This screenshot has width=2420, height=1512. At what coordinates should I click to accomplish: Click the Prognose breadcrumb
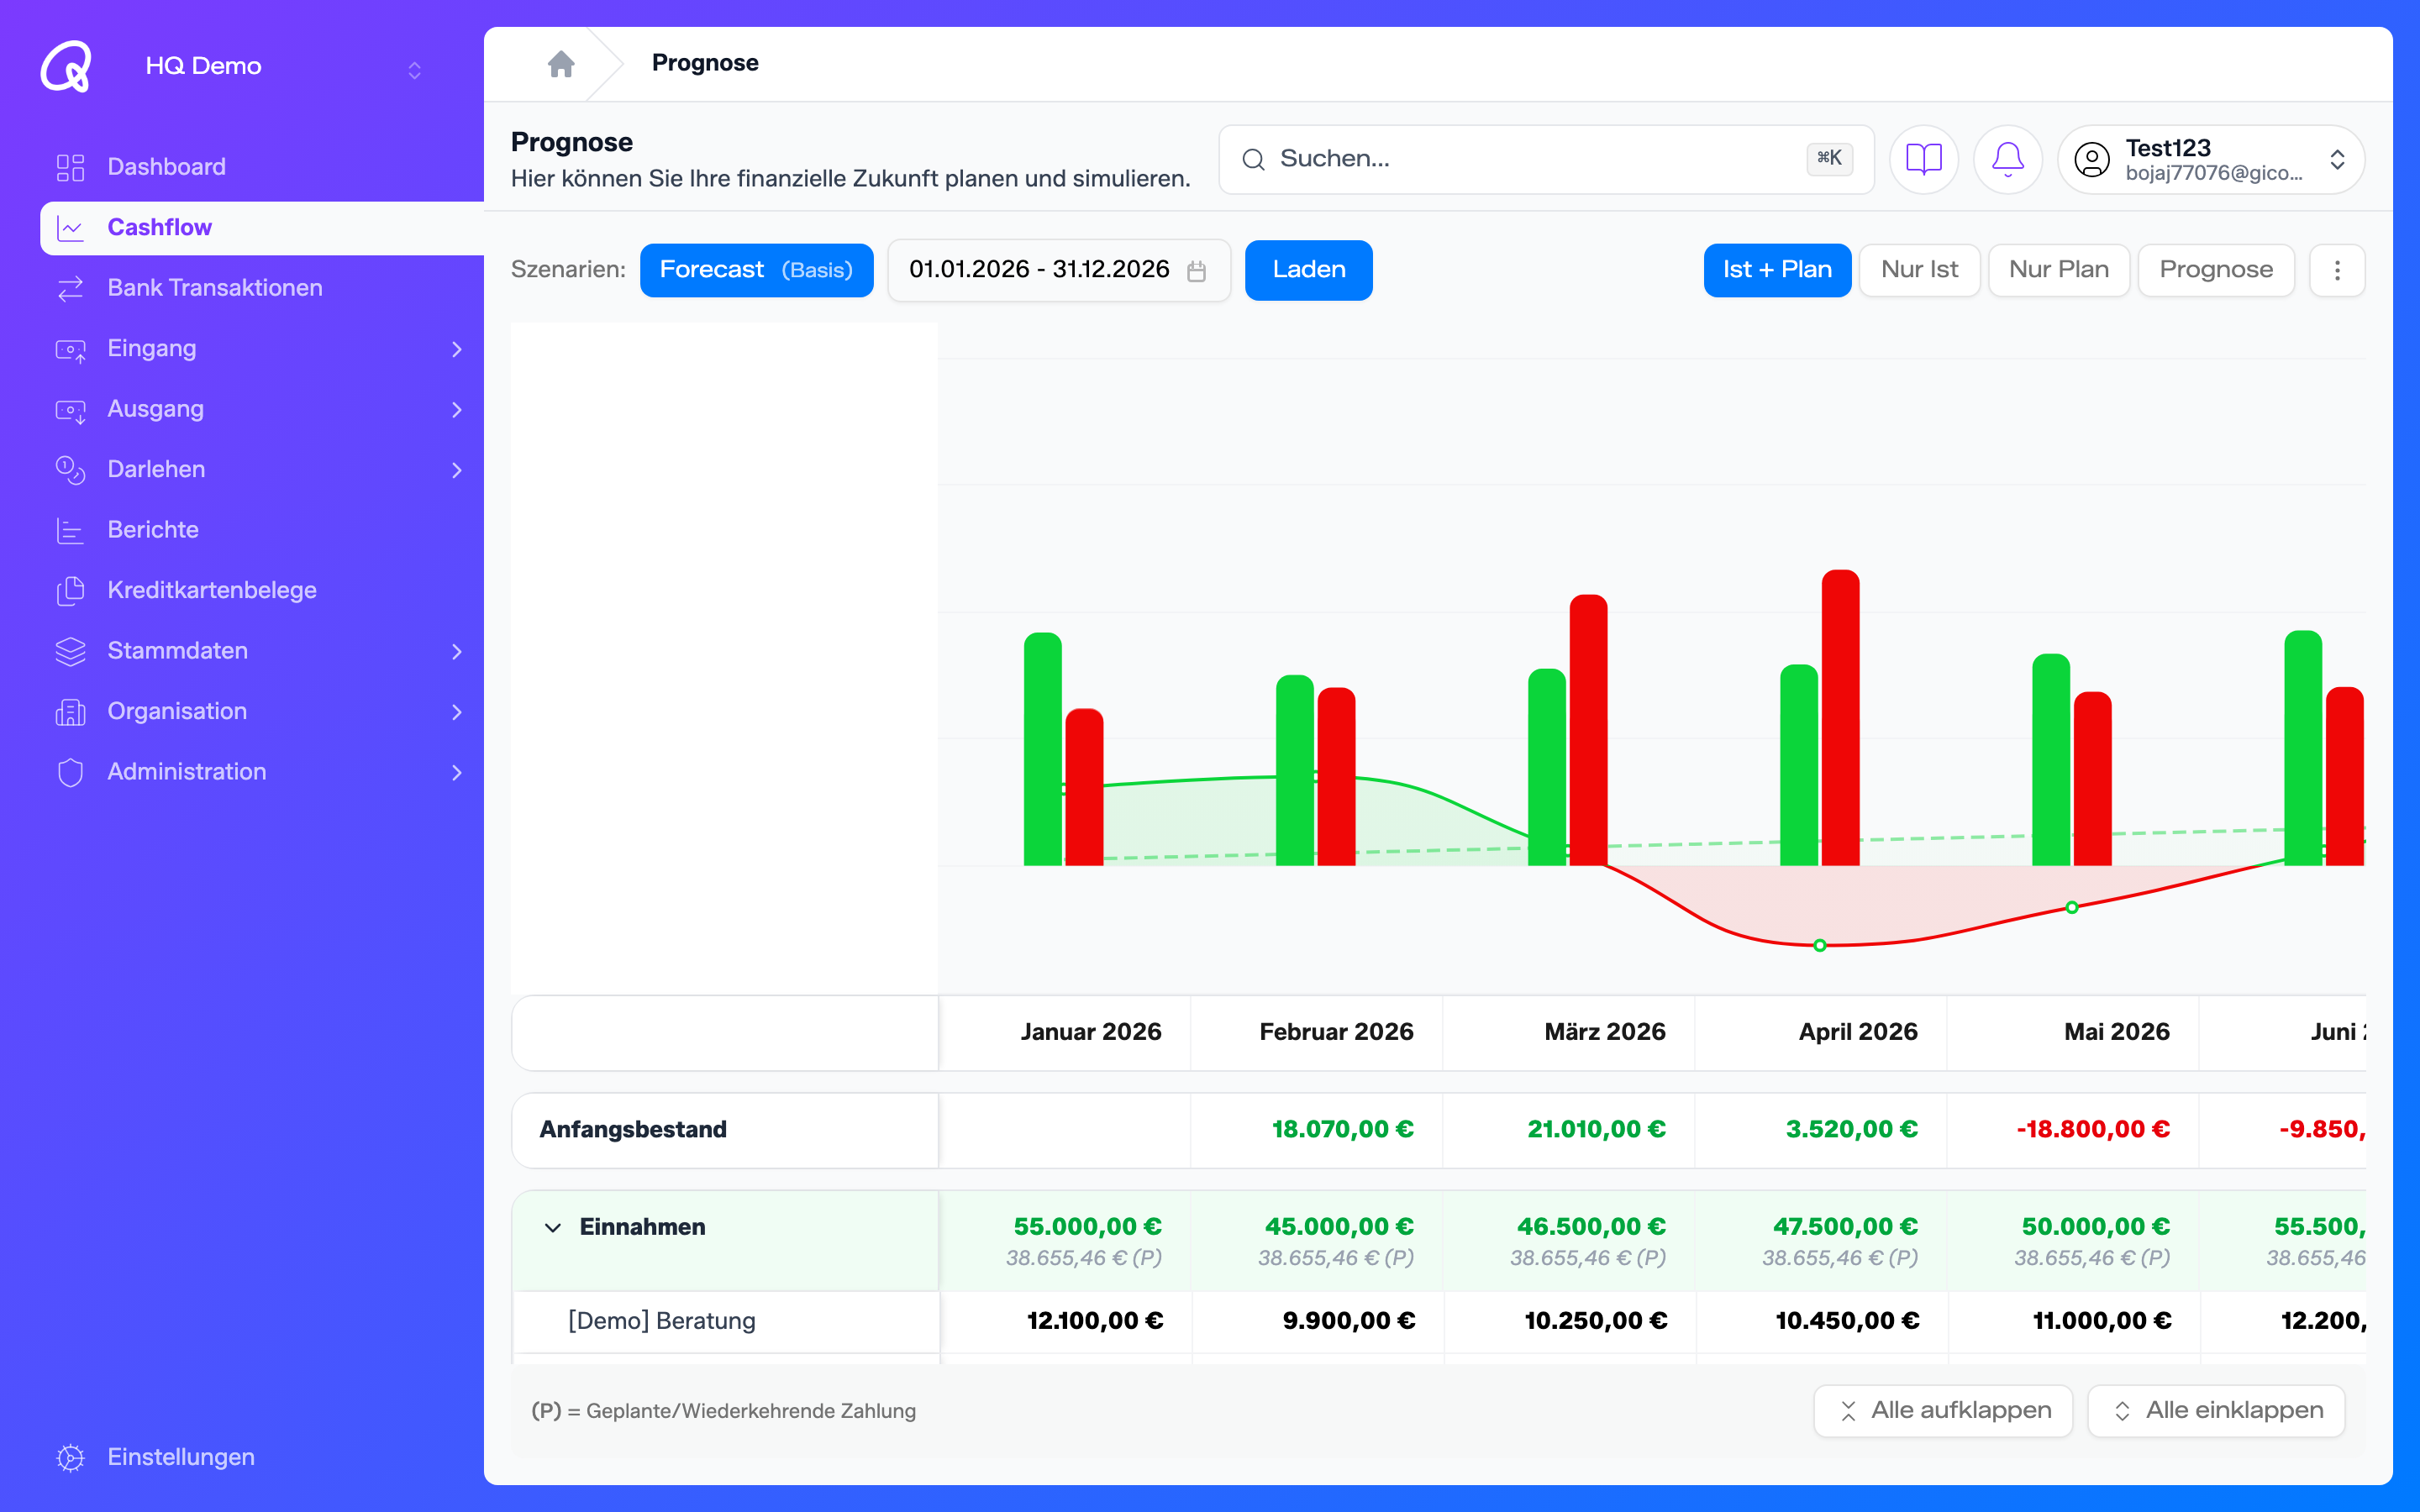pos(705,63)
